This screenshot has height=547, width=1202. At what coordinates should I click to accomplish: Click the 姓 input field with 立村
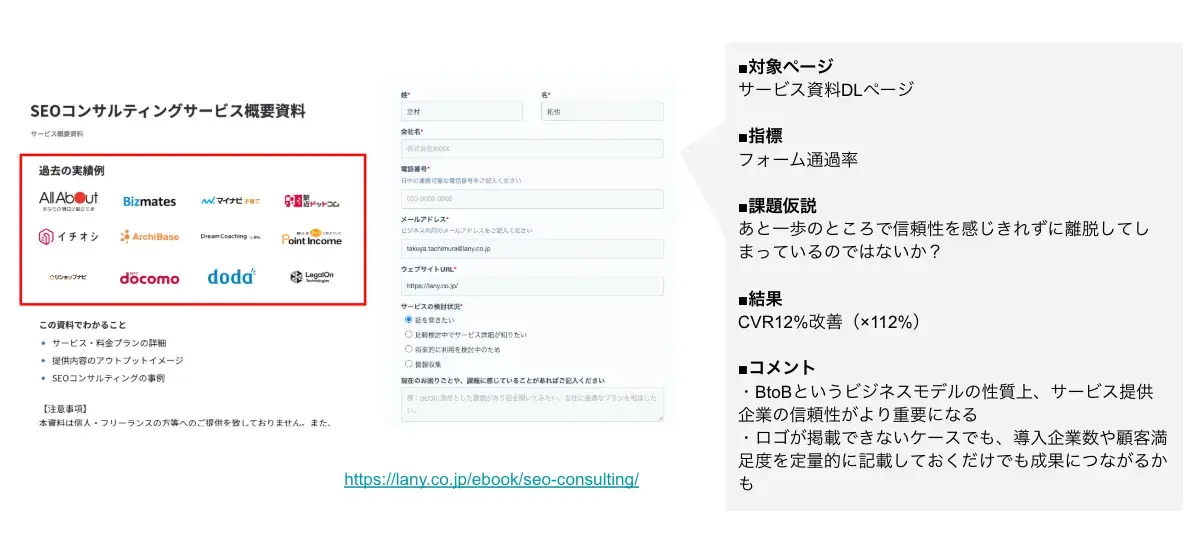pos(461,112)
